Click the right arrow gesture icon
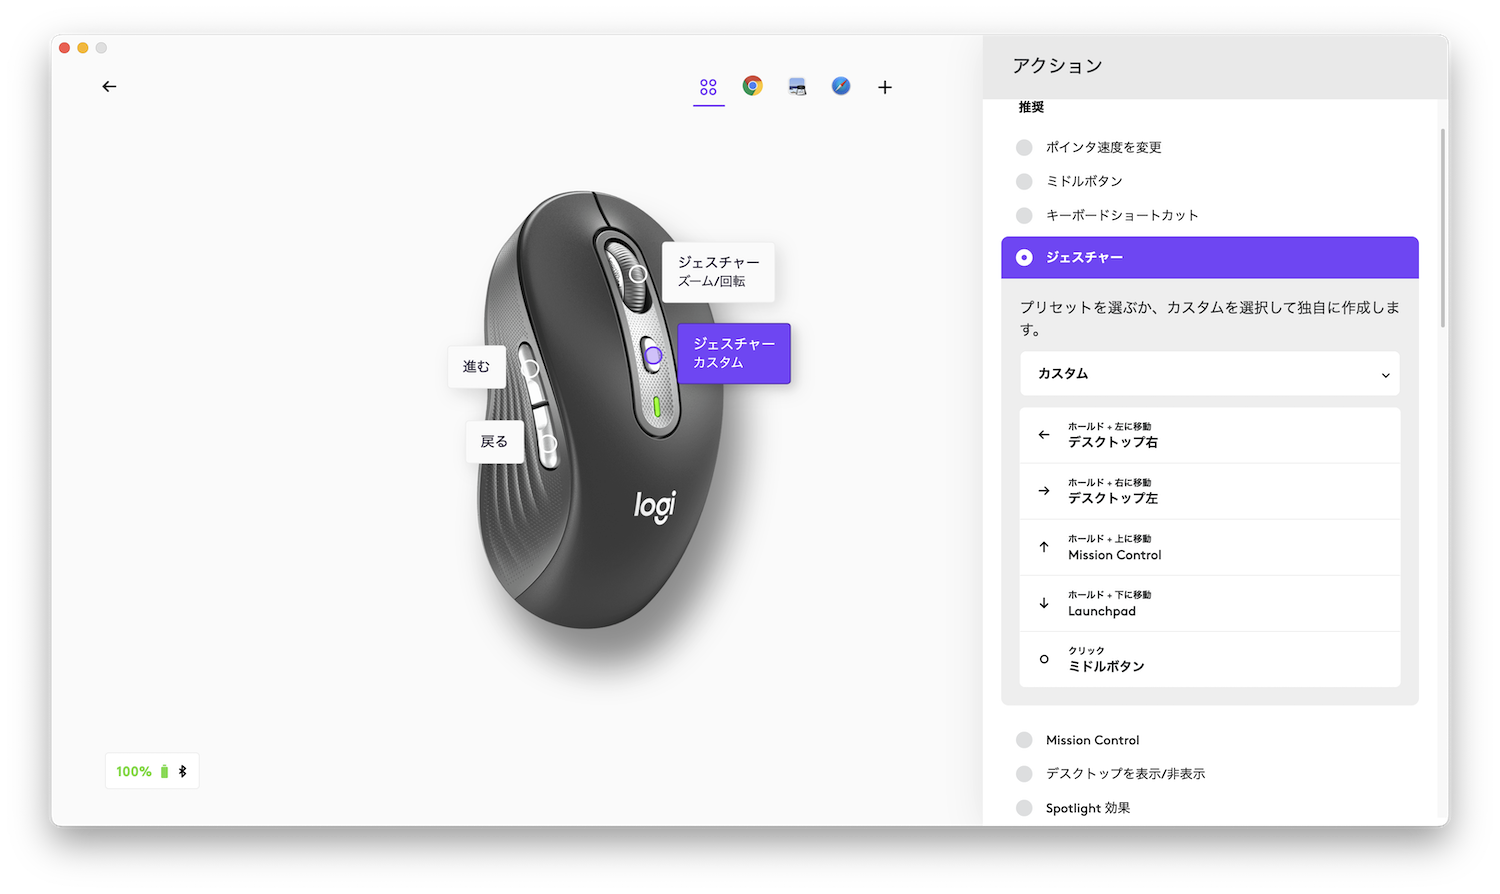 [1044, 491]
